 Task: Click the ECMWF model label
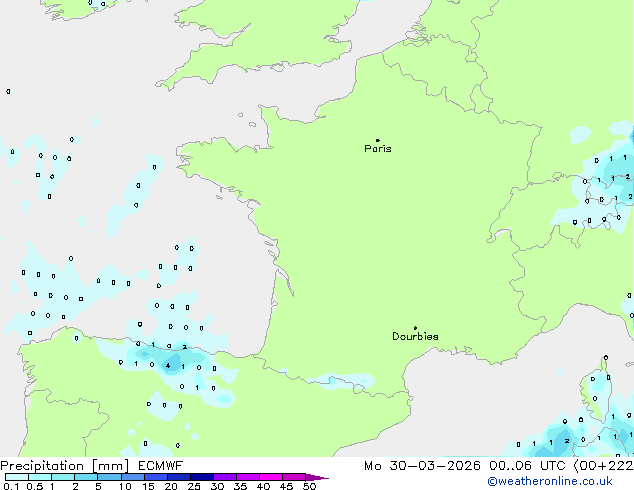[161, 466]
